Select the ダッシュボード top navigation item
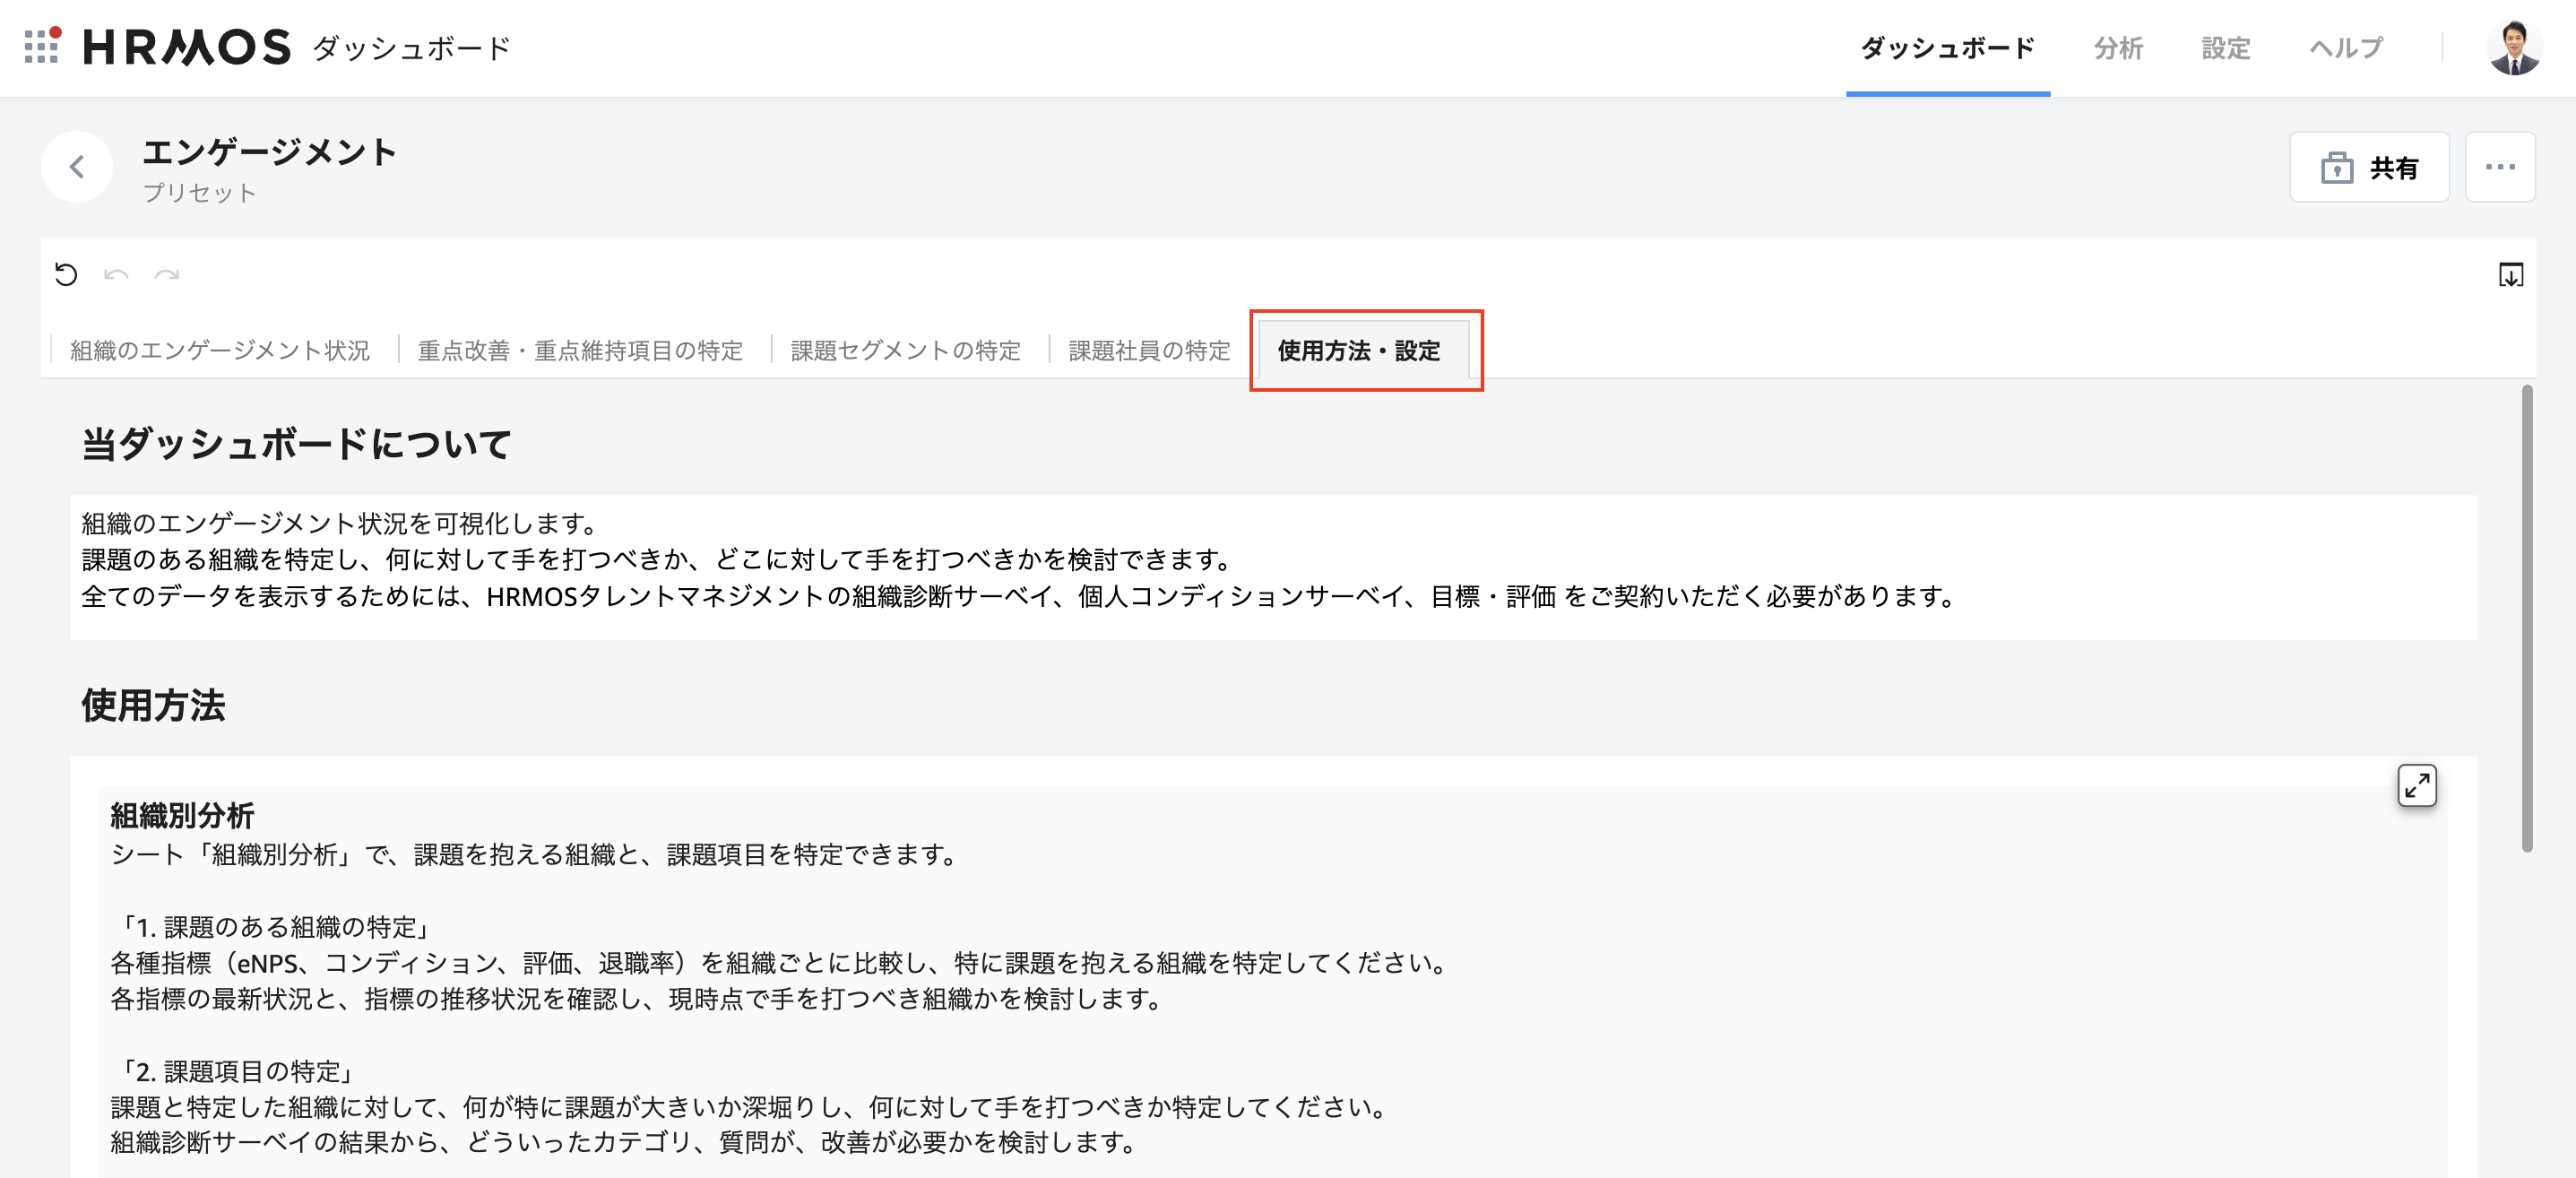The image size is (2576, 1178). pos(1947,48)
